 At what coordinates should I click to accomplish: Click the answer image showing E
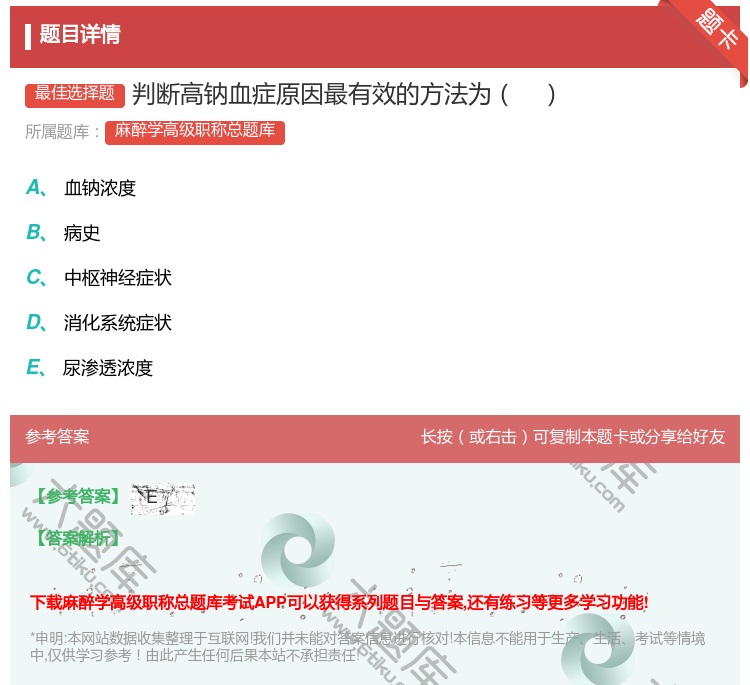(x=163, y=499)
